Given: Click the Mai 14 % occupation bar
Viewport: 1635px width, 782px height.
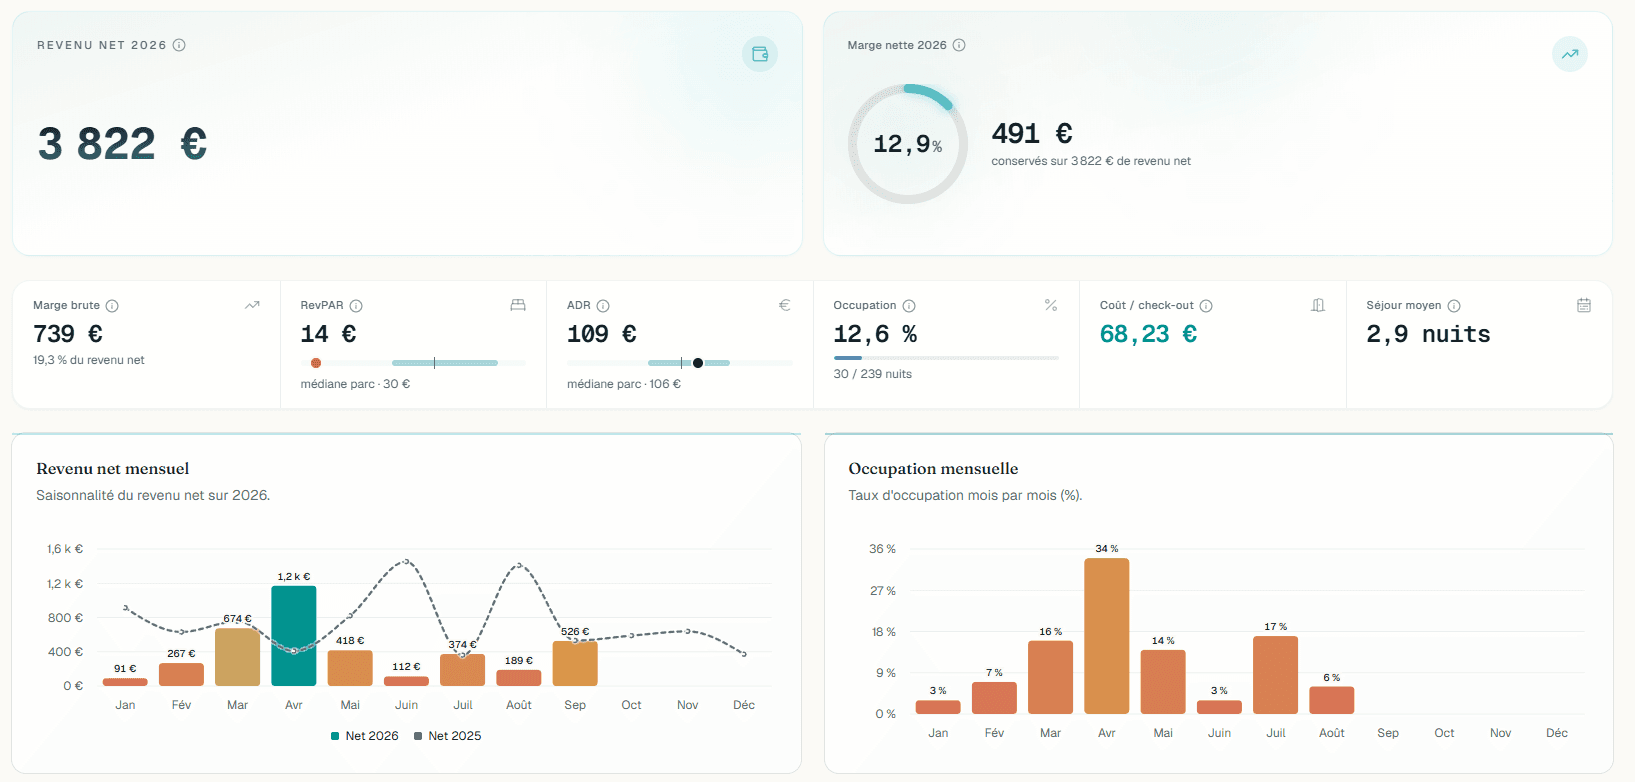Looking at the screenshot, I should (1163, 682).
